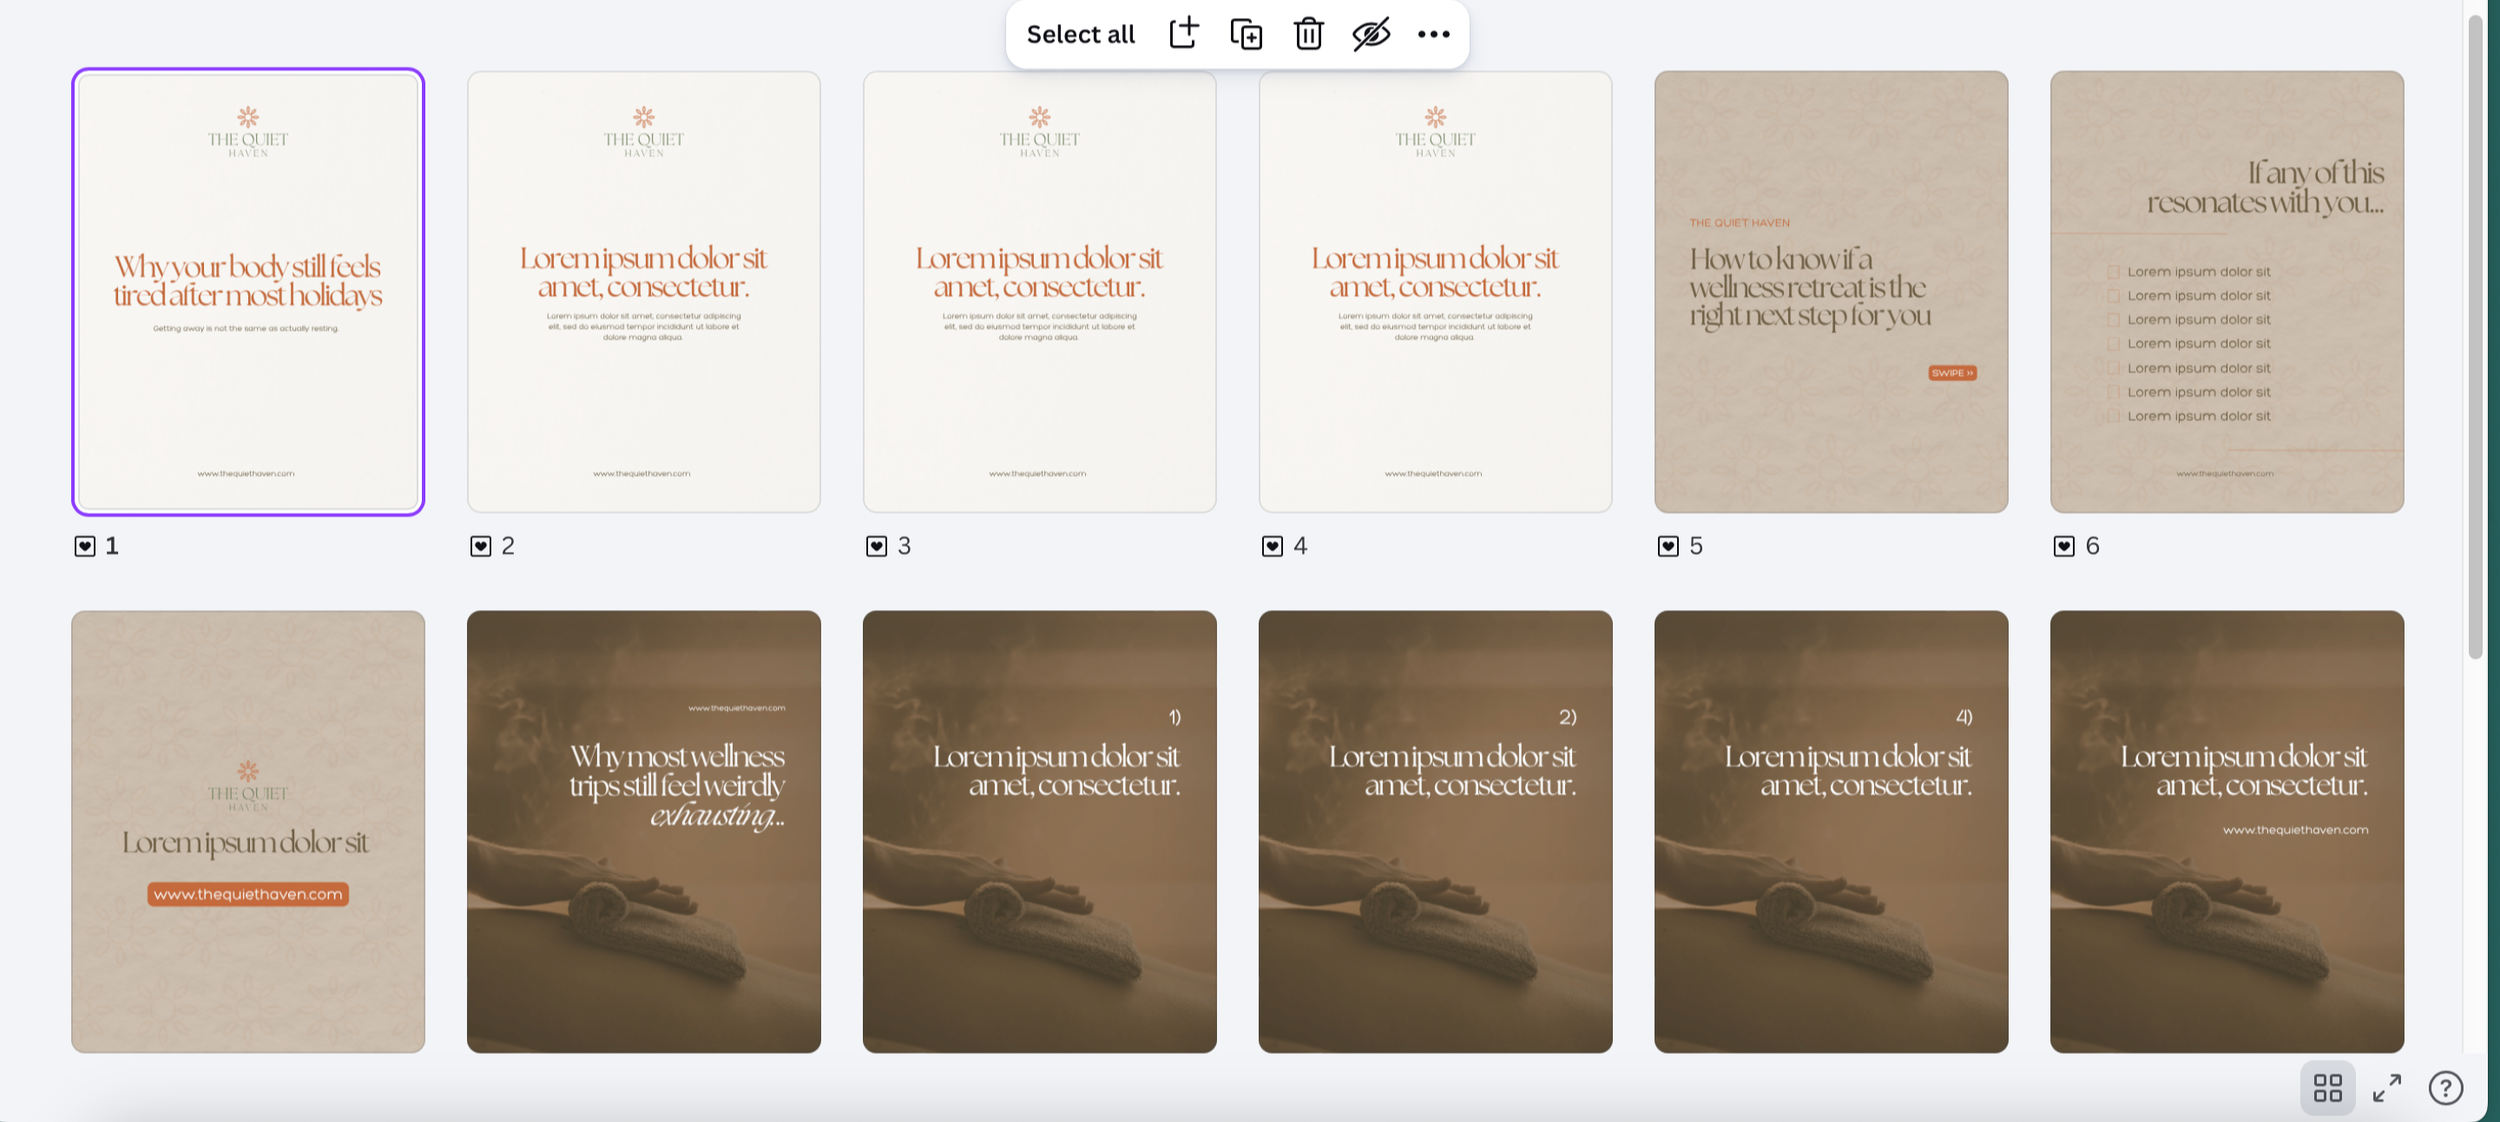Image resolution: width=2500 pixels, height=1122 pixels.
Task: Open 'If any of this resonates' checklist page
Action: tap(2226, 291)
